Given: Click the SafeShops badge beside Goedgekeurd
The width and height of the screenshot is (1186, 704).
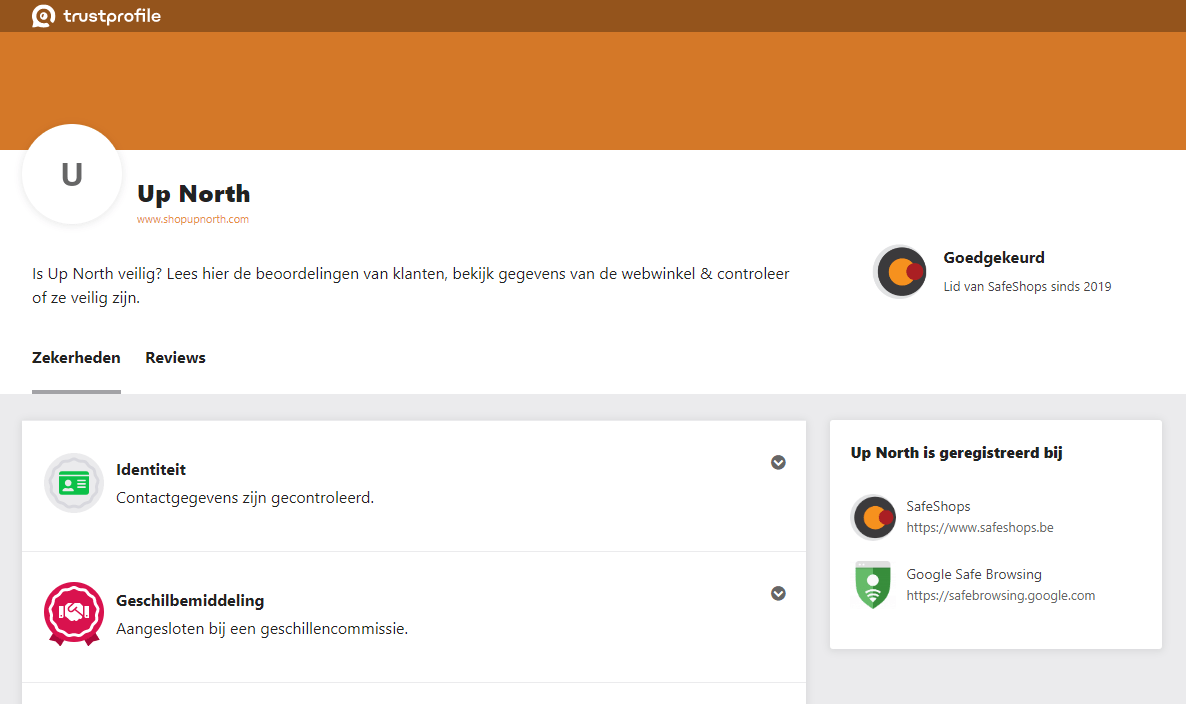Looking at the screenshot, I should (900, 271).
